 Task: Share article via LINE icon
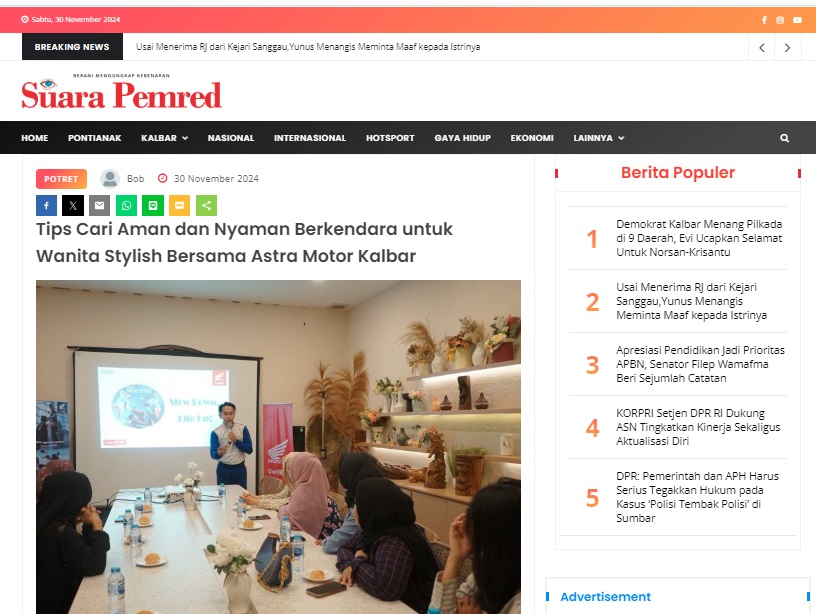coord(153,206)
